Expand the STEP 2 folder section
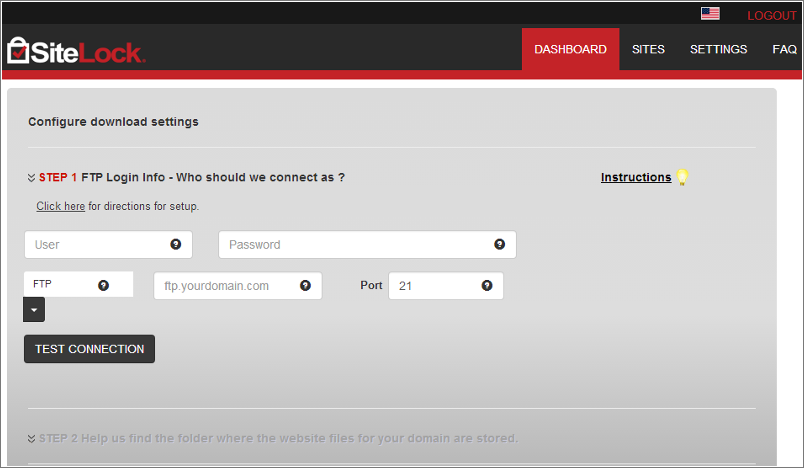 tap(32, 438)
